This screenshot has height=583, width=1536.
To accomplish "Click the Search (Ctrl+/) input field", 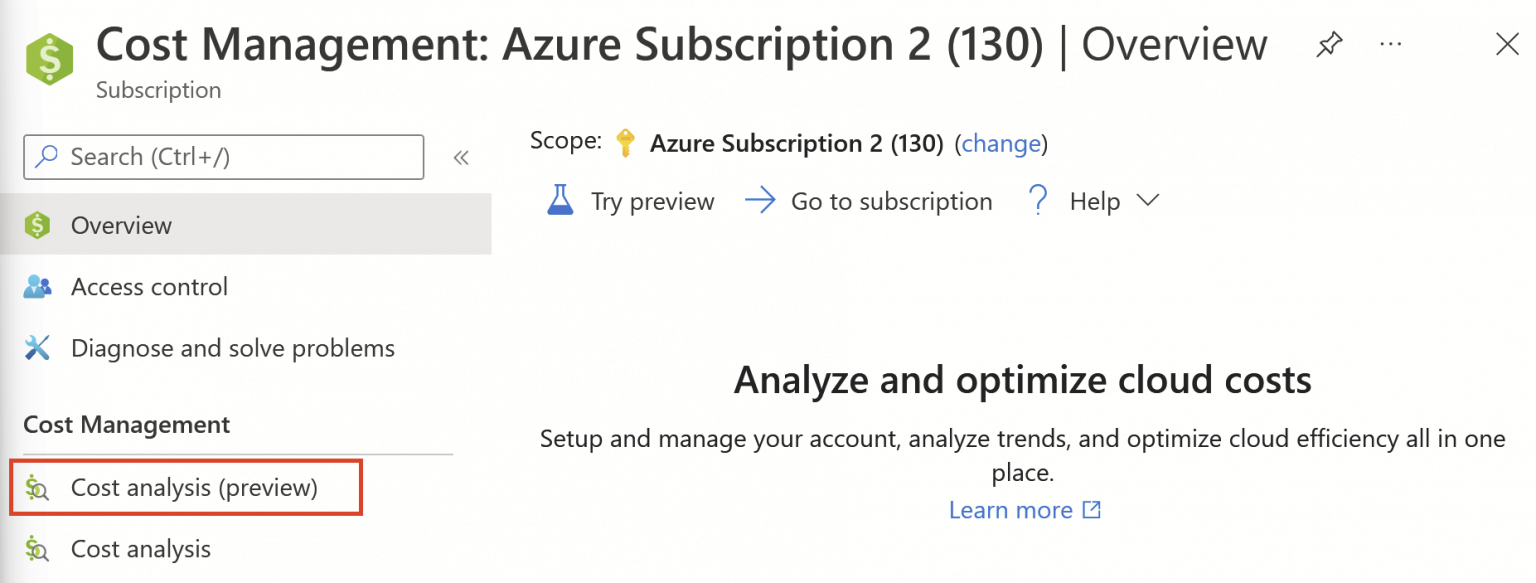I will tap(224, 157).
